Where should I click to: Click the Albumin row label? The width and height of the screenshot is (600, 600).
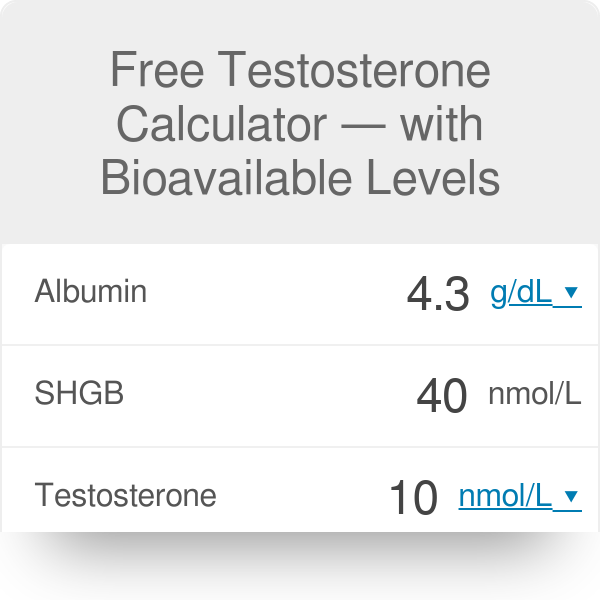click(x=91, y=292)
